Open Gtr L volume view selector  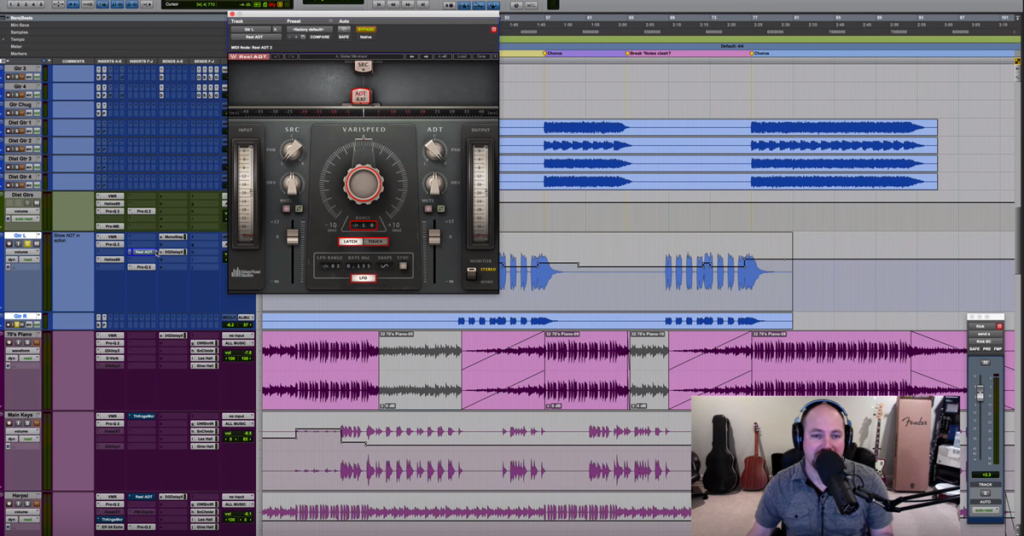tap(22, 252)
